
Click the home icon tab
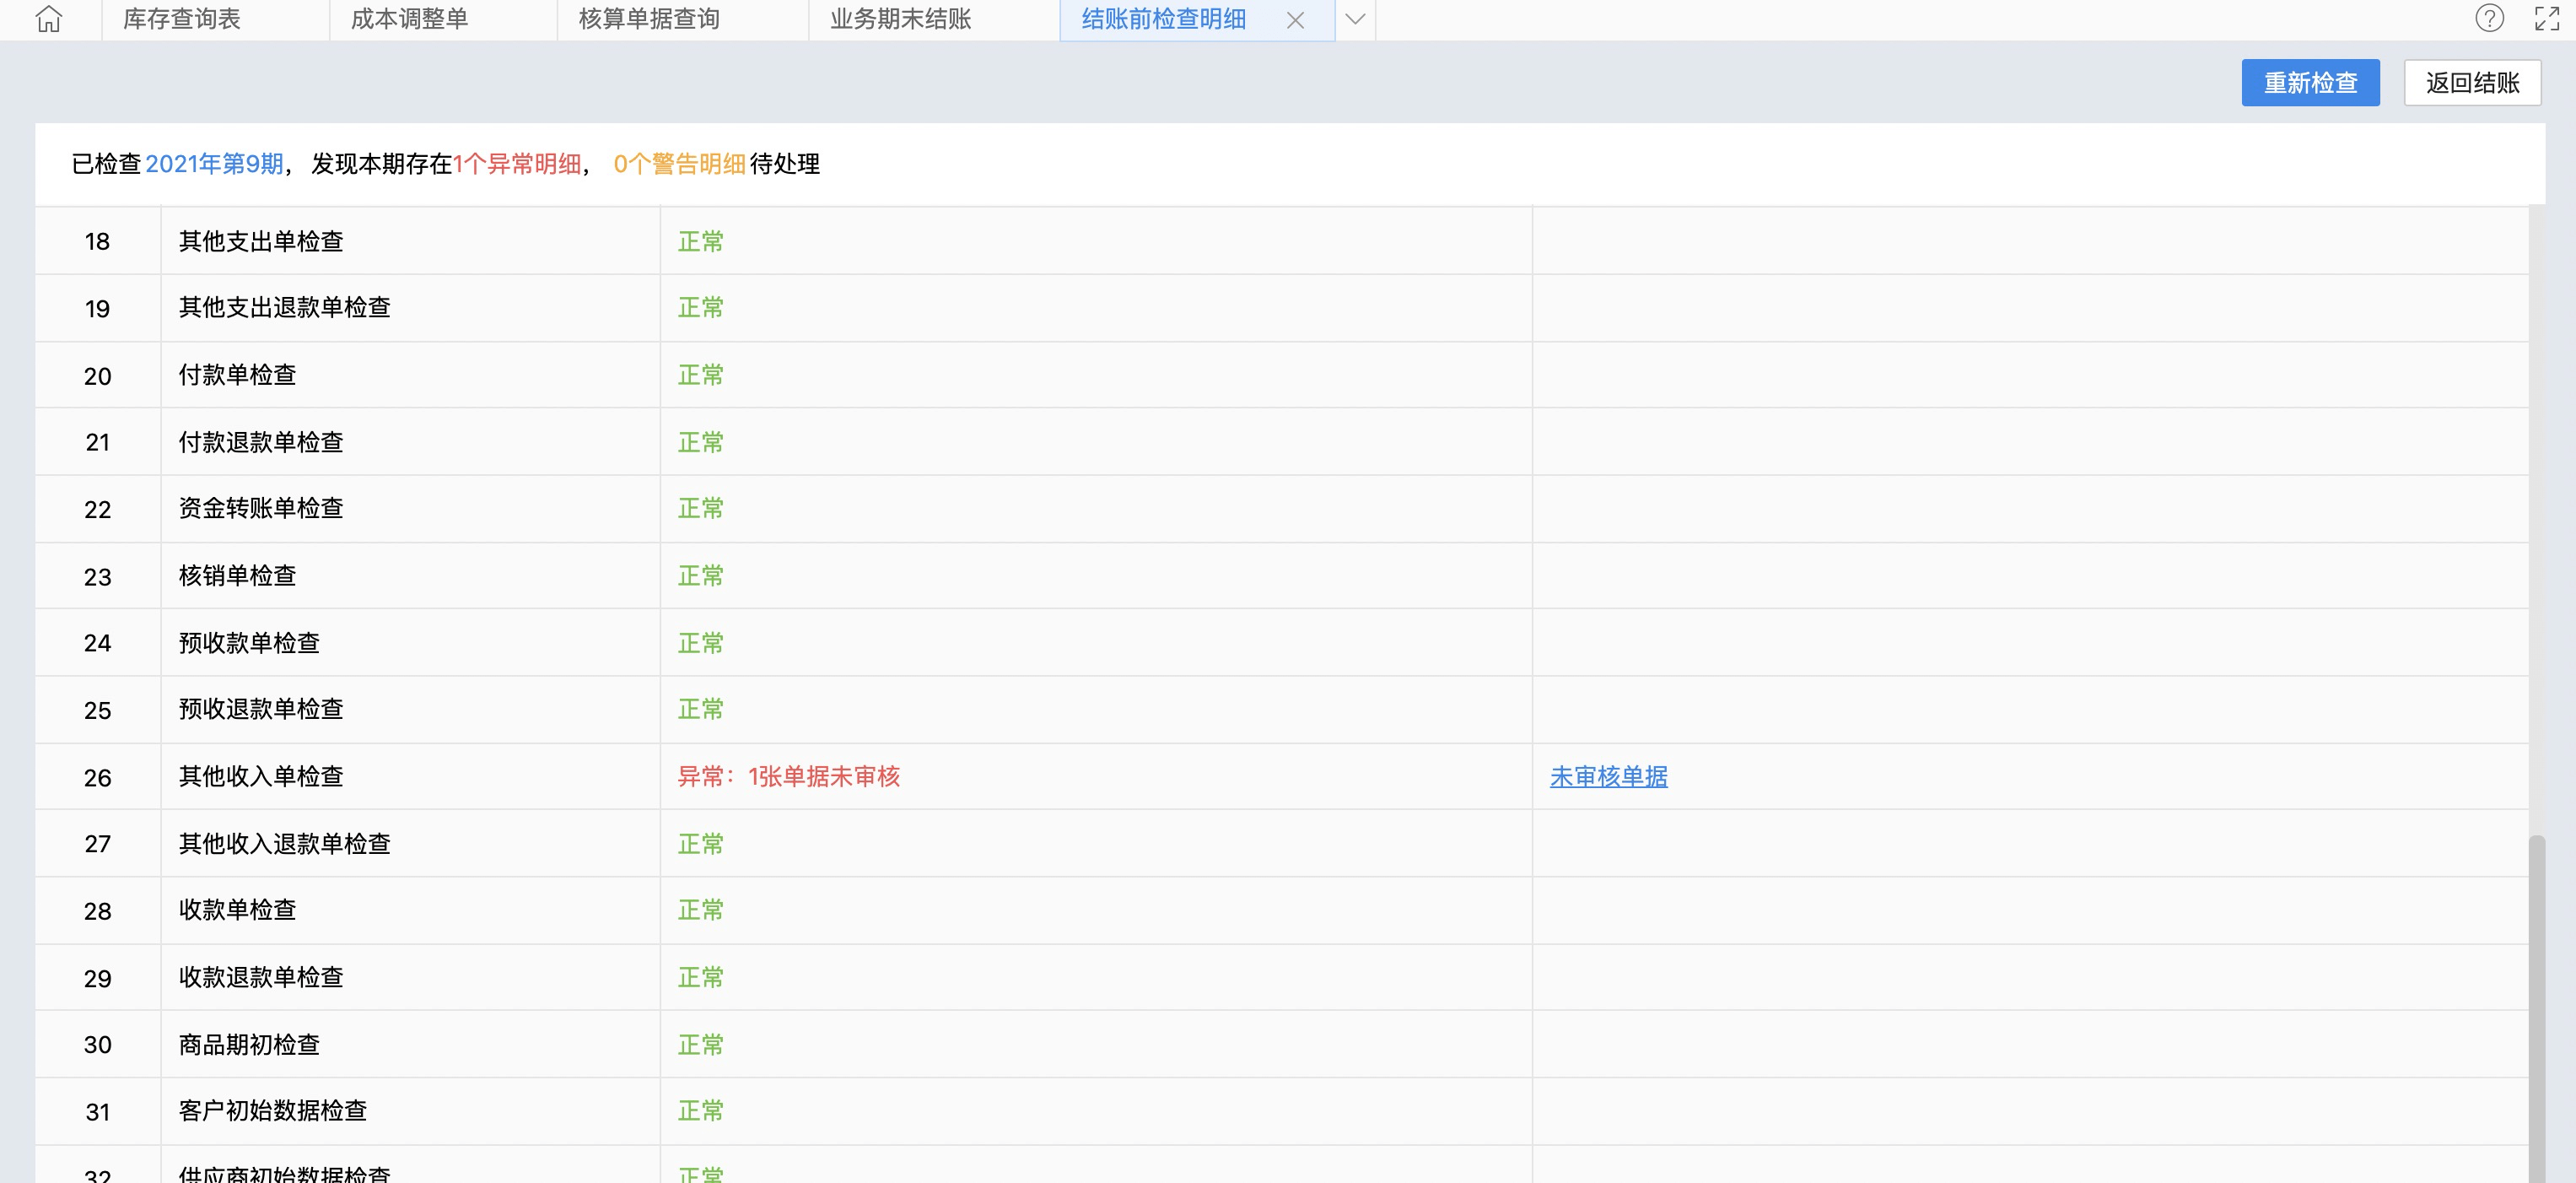tap(49, 19)
